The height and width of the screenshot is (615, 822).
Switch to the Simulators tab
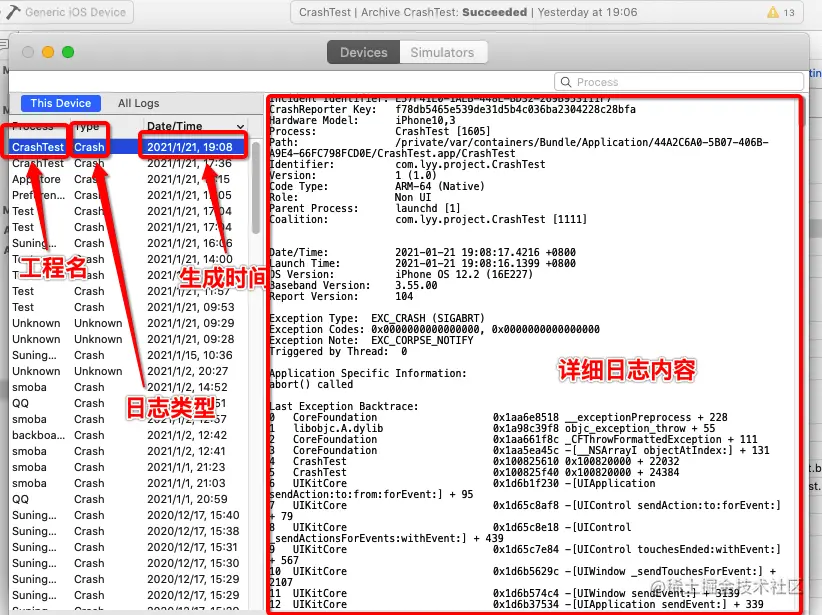[x=442, y=52]
